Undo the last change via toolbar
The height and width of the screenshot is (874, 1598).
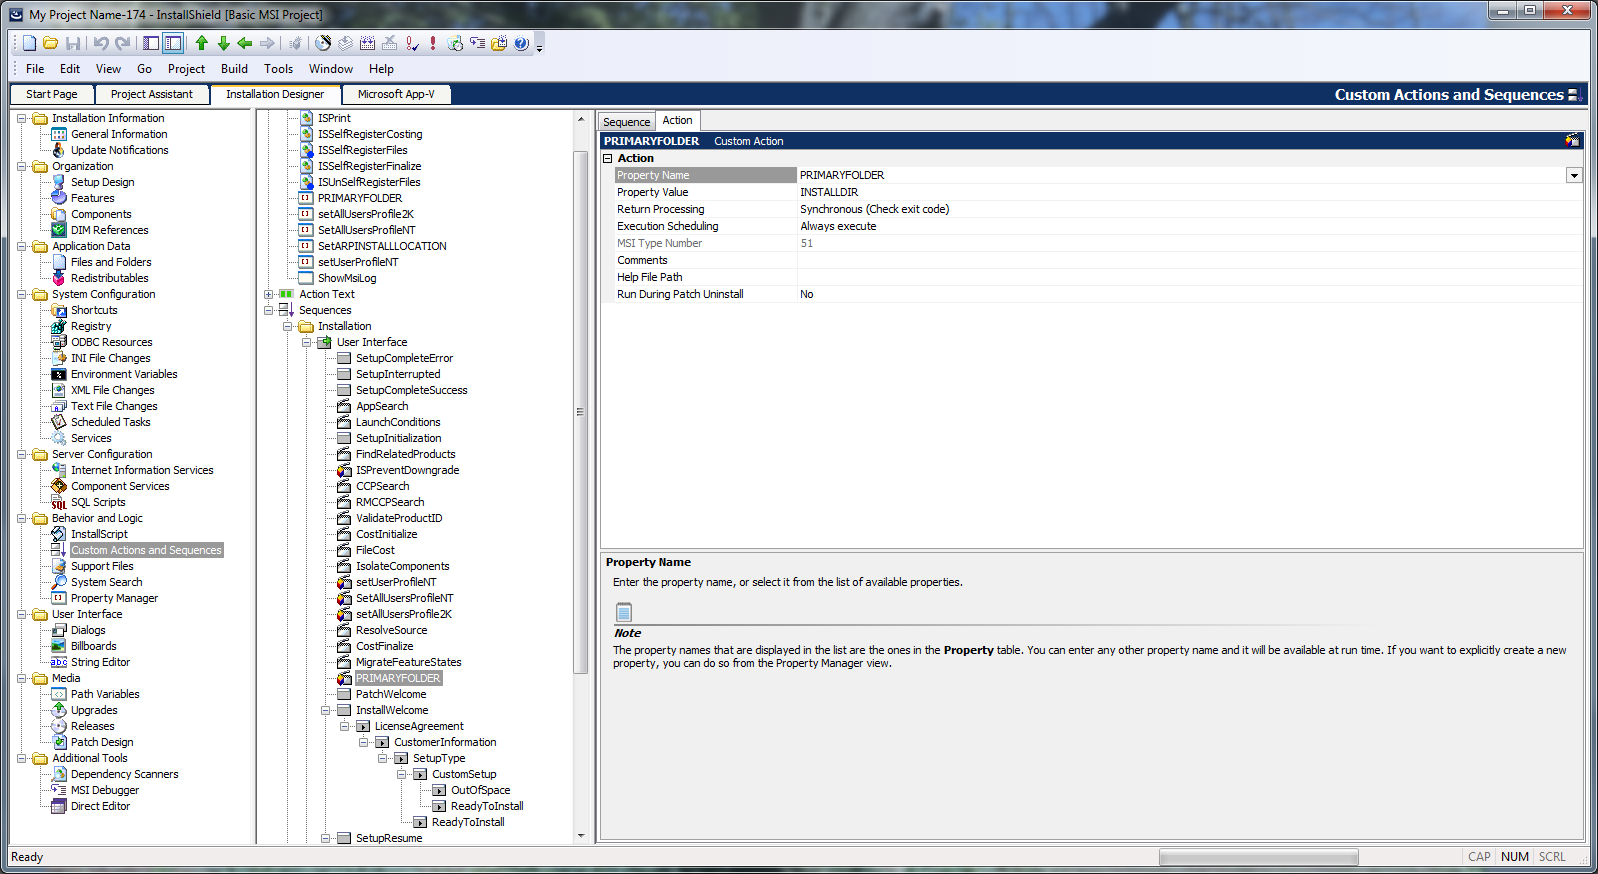point(101,43)
